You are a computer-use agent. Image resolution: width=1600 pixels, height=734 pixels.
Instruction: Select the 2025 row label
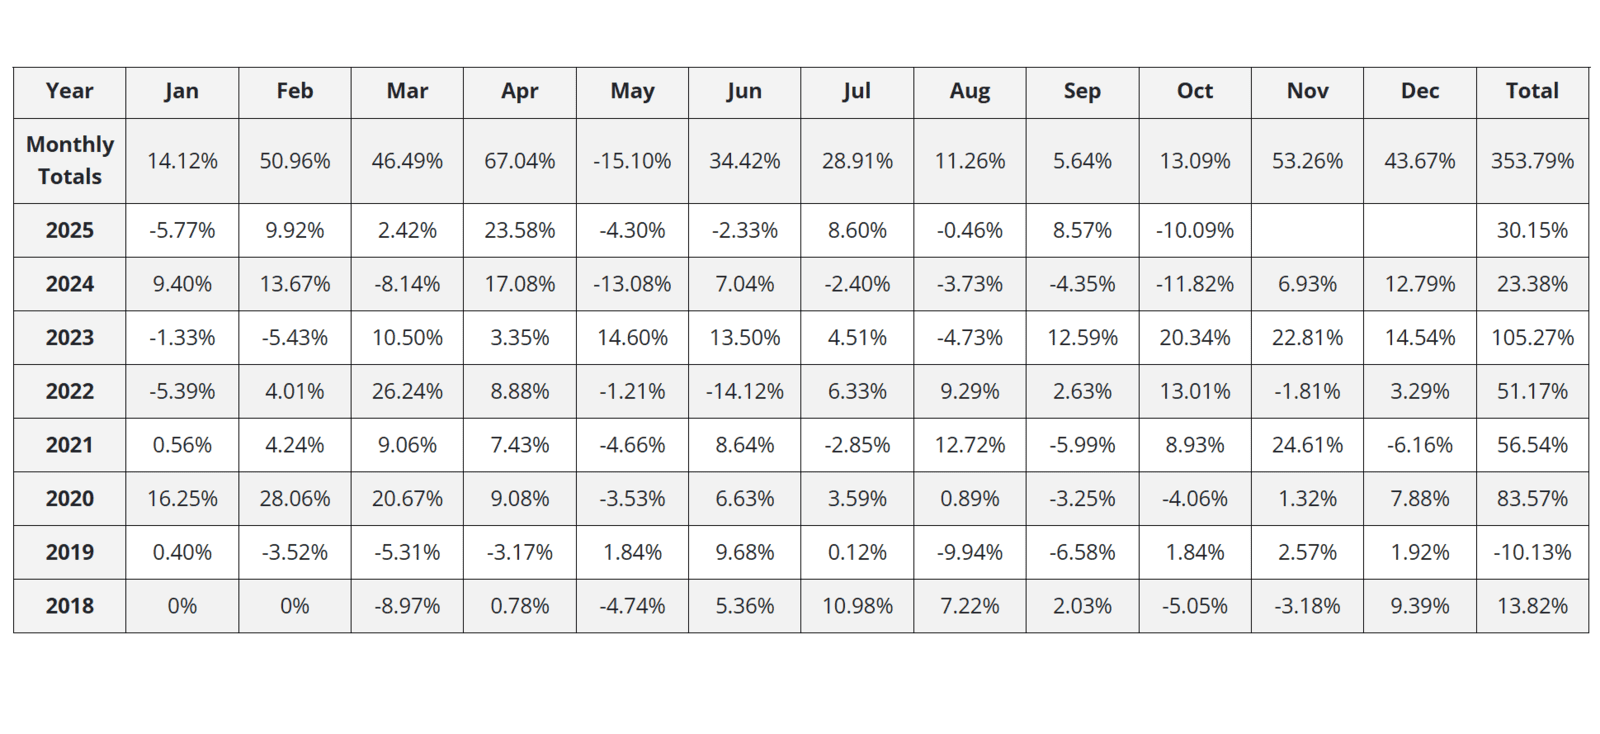coord(69,230)
